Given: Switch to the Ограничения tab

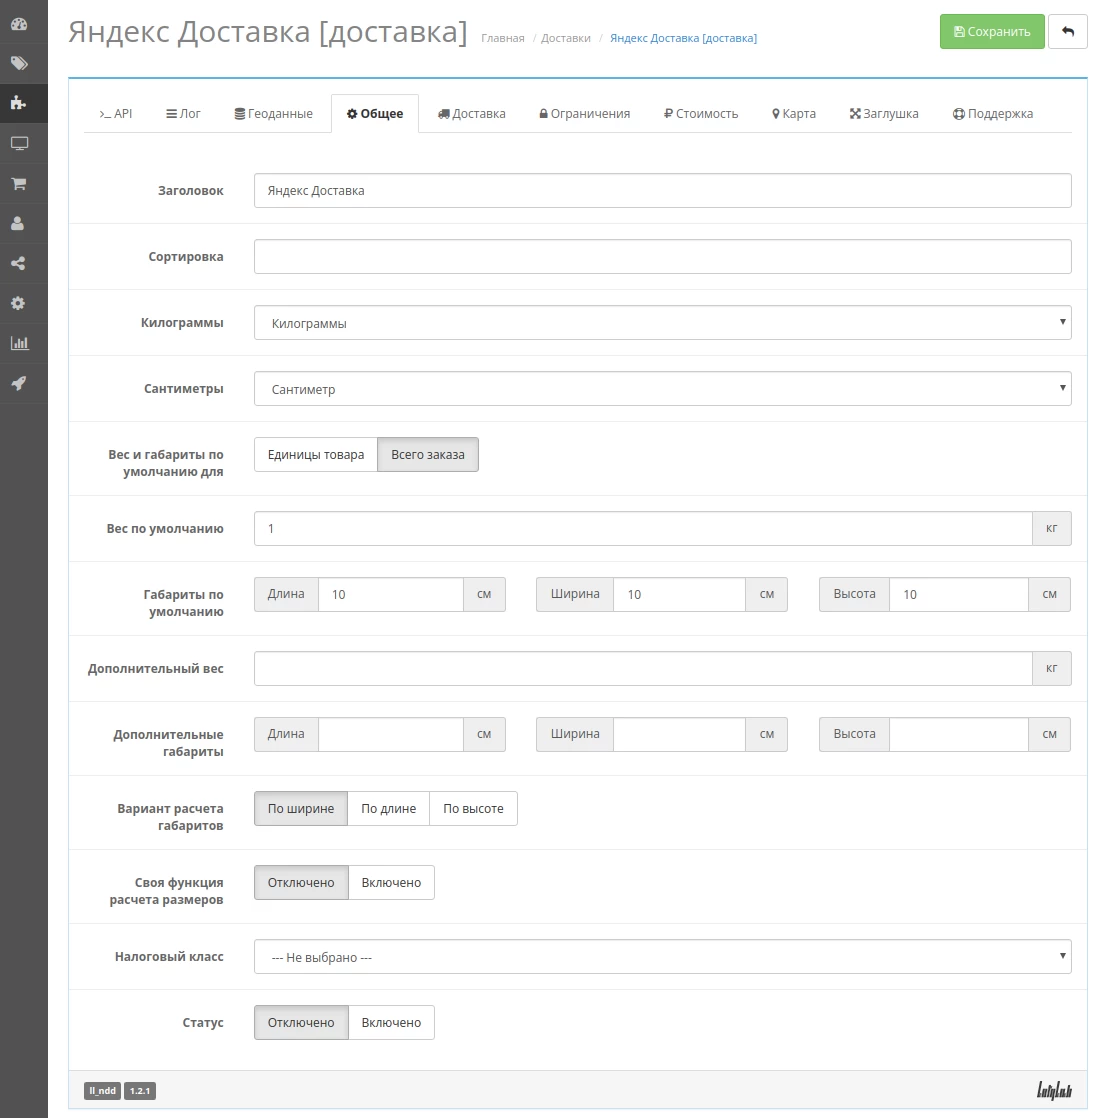Looking at the screenshot, I should point(585,113).
